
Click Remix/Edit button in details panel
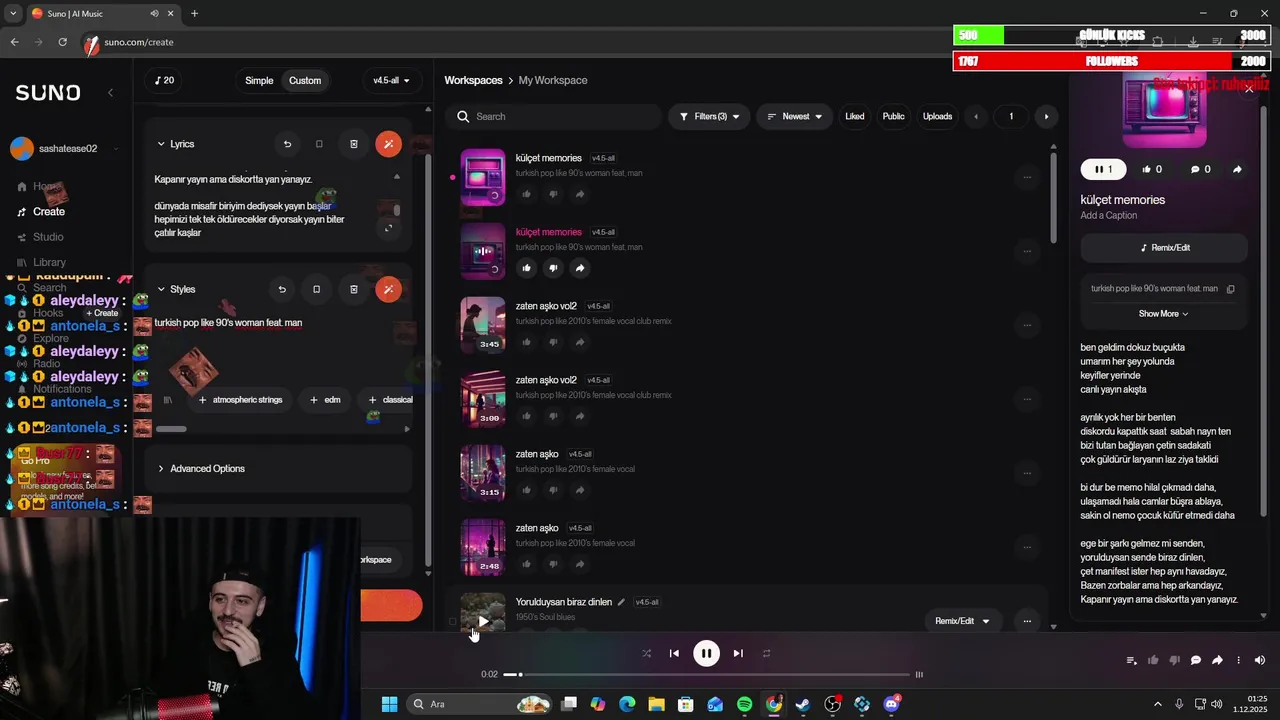(x=1164, y=248)
